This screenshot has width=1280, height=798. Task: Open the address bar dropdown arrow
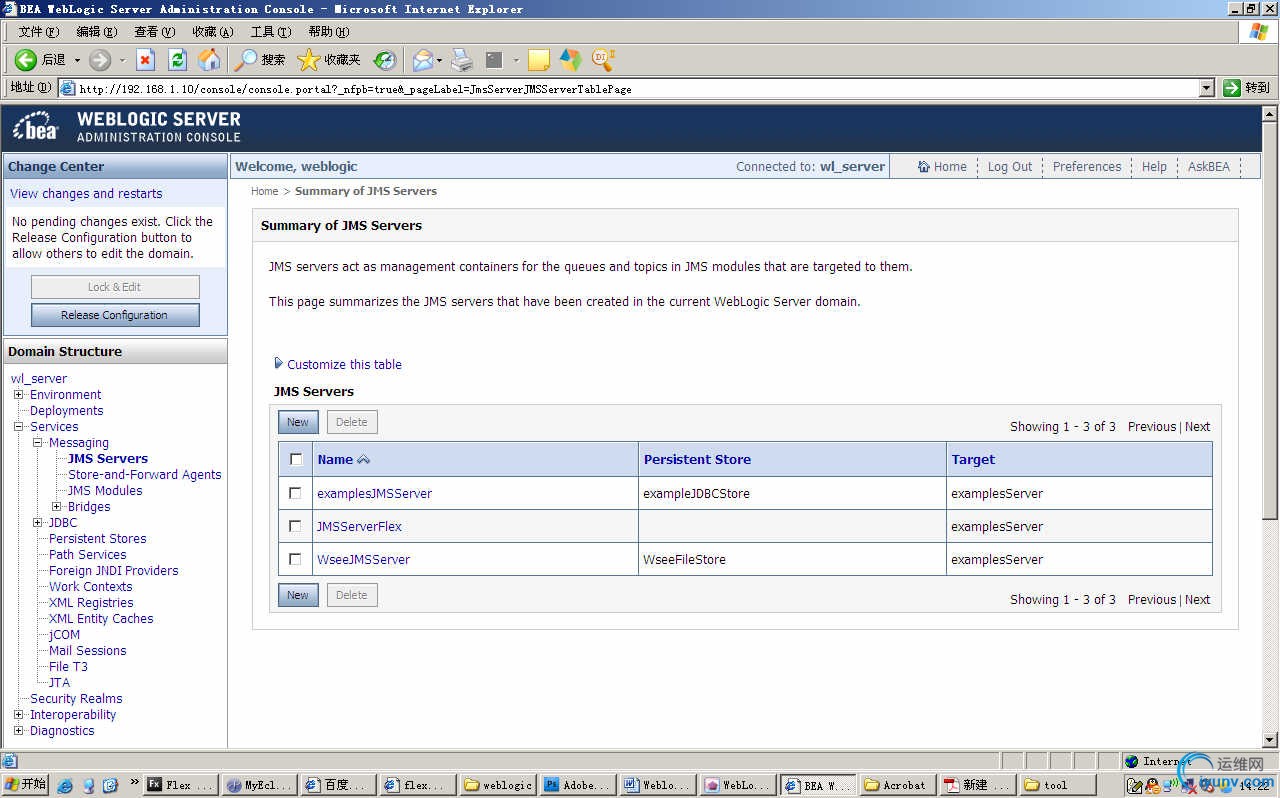[1206, 88]
